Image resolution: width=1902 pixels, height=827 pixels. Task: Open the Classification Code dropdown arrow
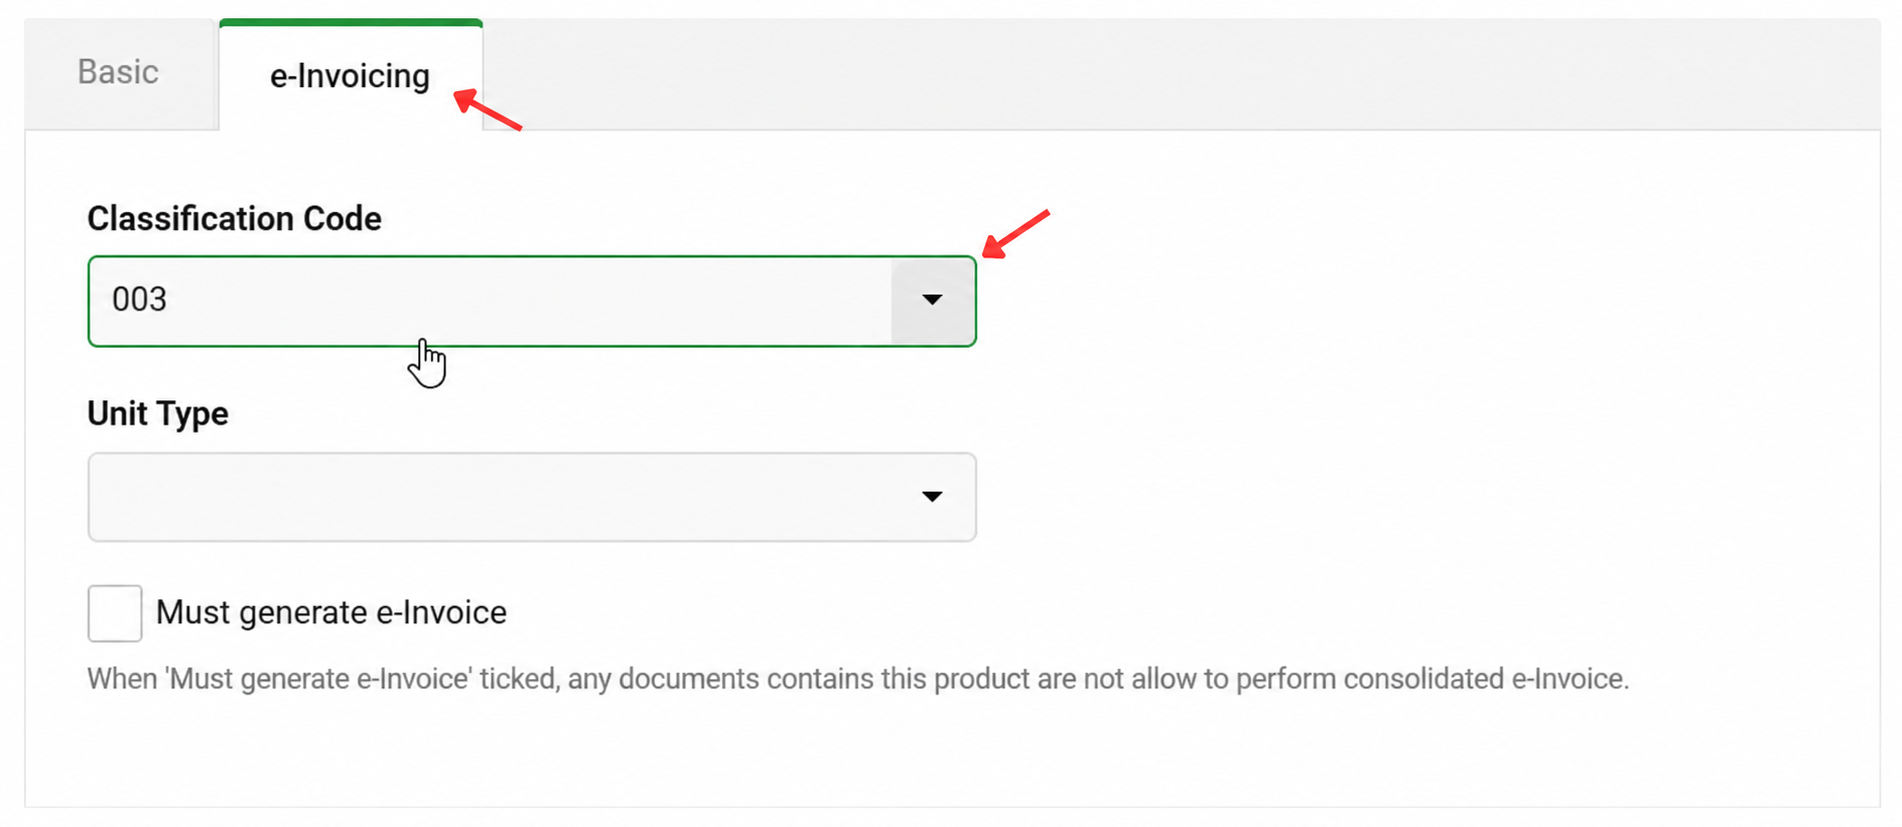pos(932,300)
